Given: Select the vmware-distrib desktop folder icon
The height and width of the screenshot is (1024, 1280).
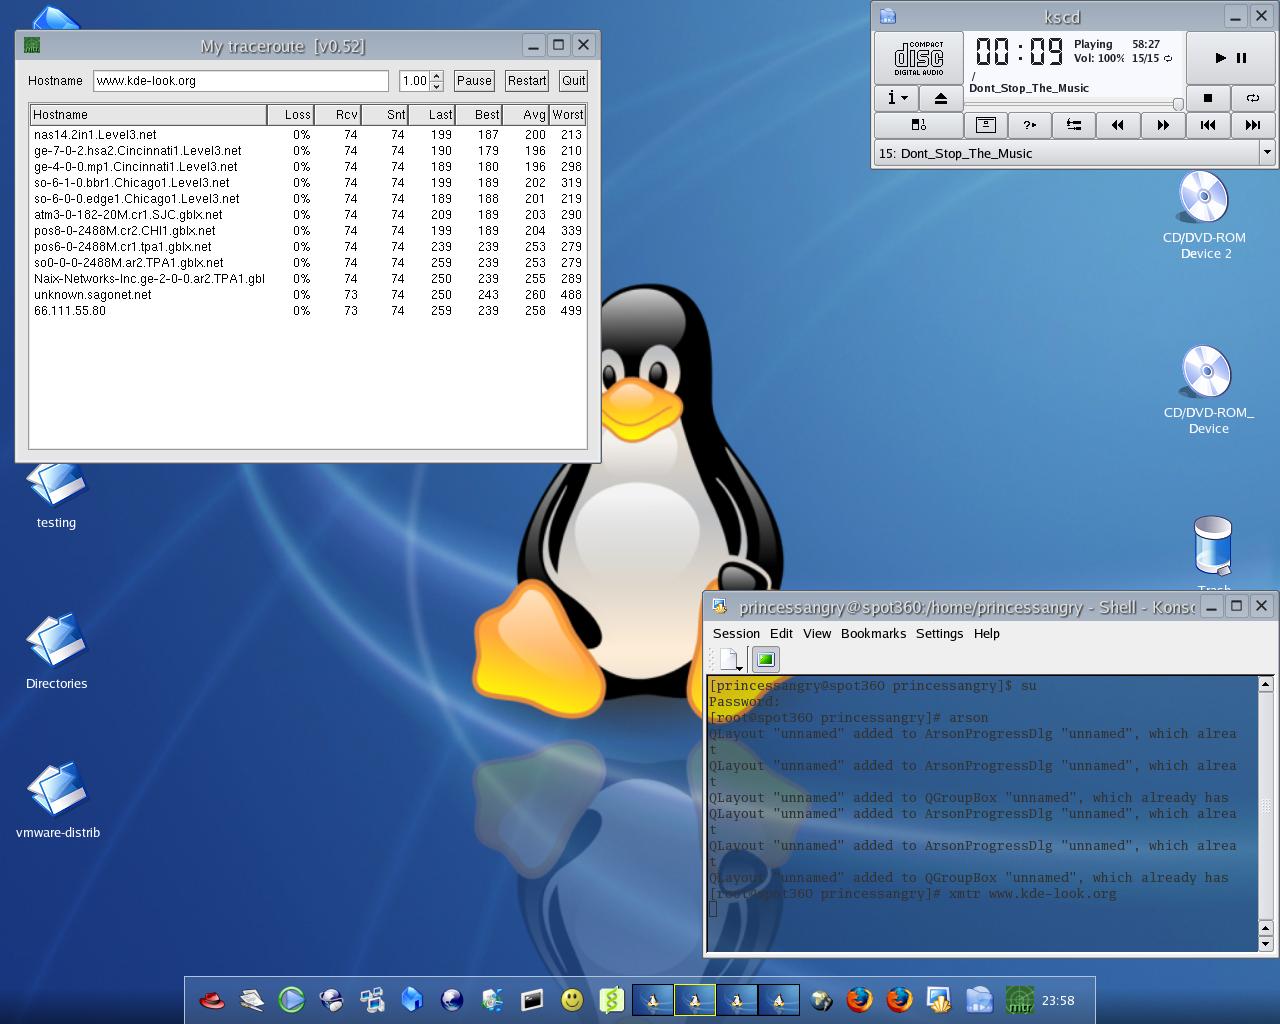Looking at the screenshot, I should 58,800.
